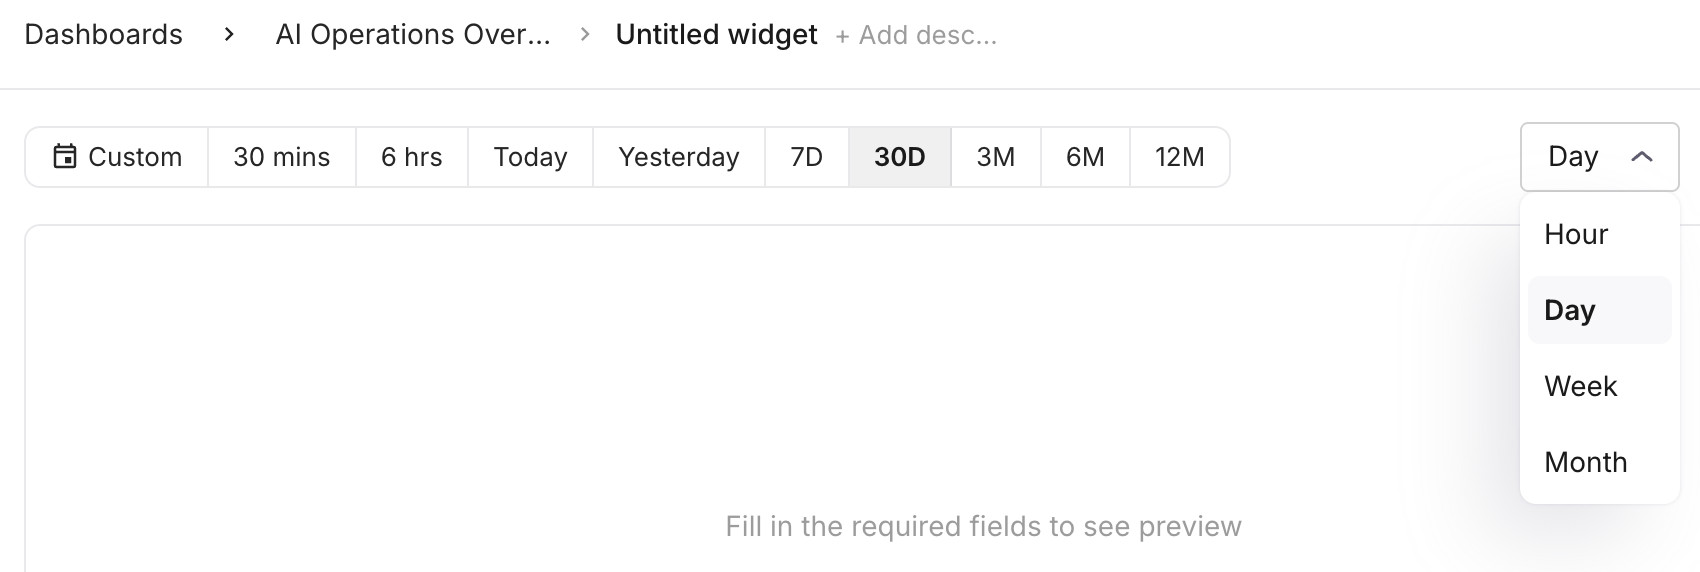Pick Week from granularity options
1700x572 pixels.
tap(1580, 386)
